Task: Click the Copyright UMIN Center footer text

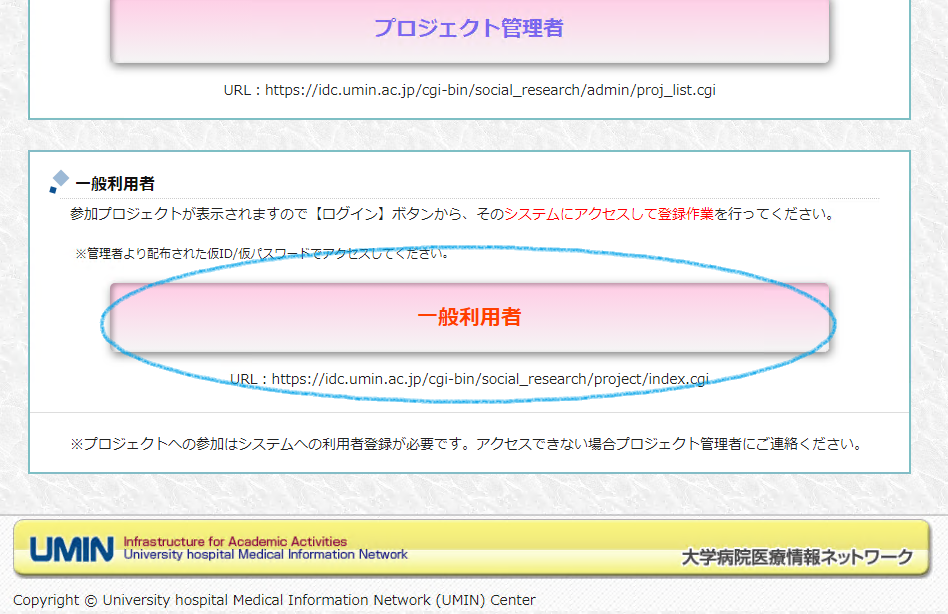Action: pyautogui.click(x=274, y=600)
